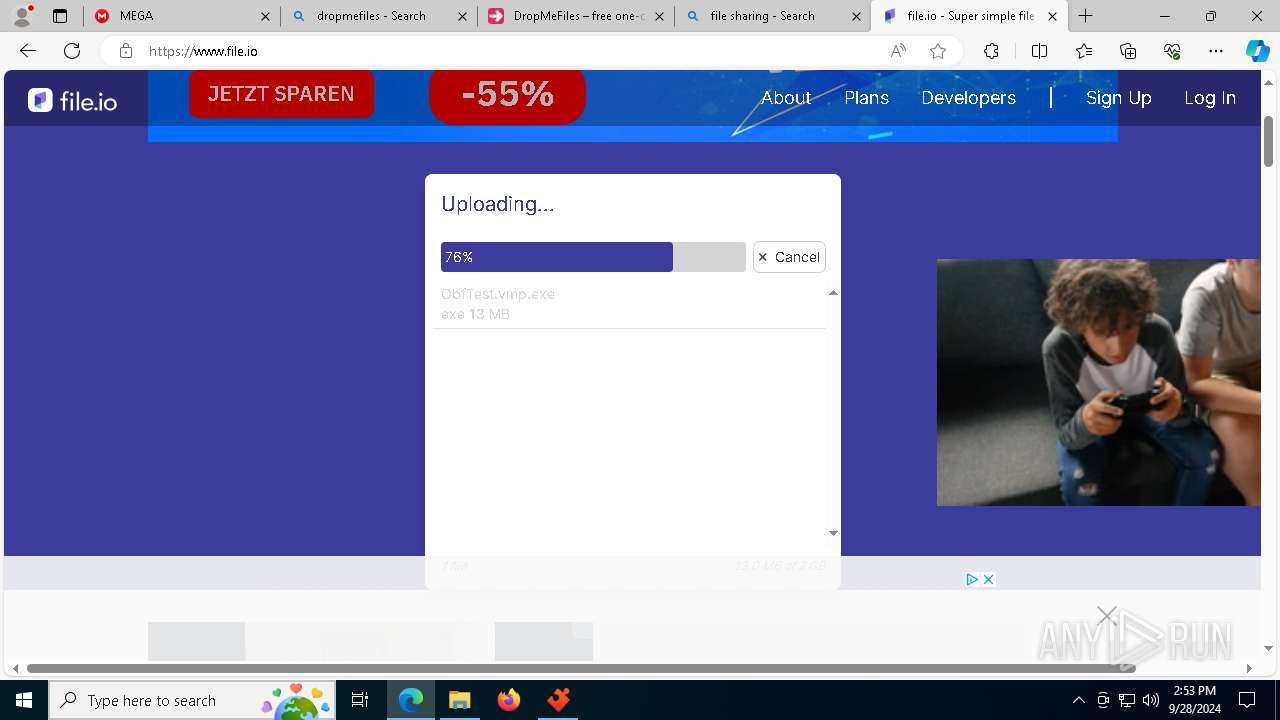Close the file.io tab
The height and width of the screenshot is (720, 1280).
[x=1052, y=16]
